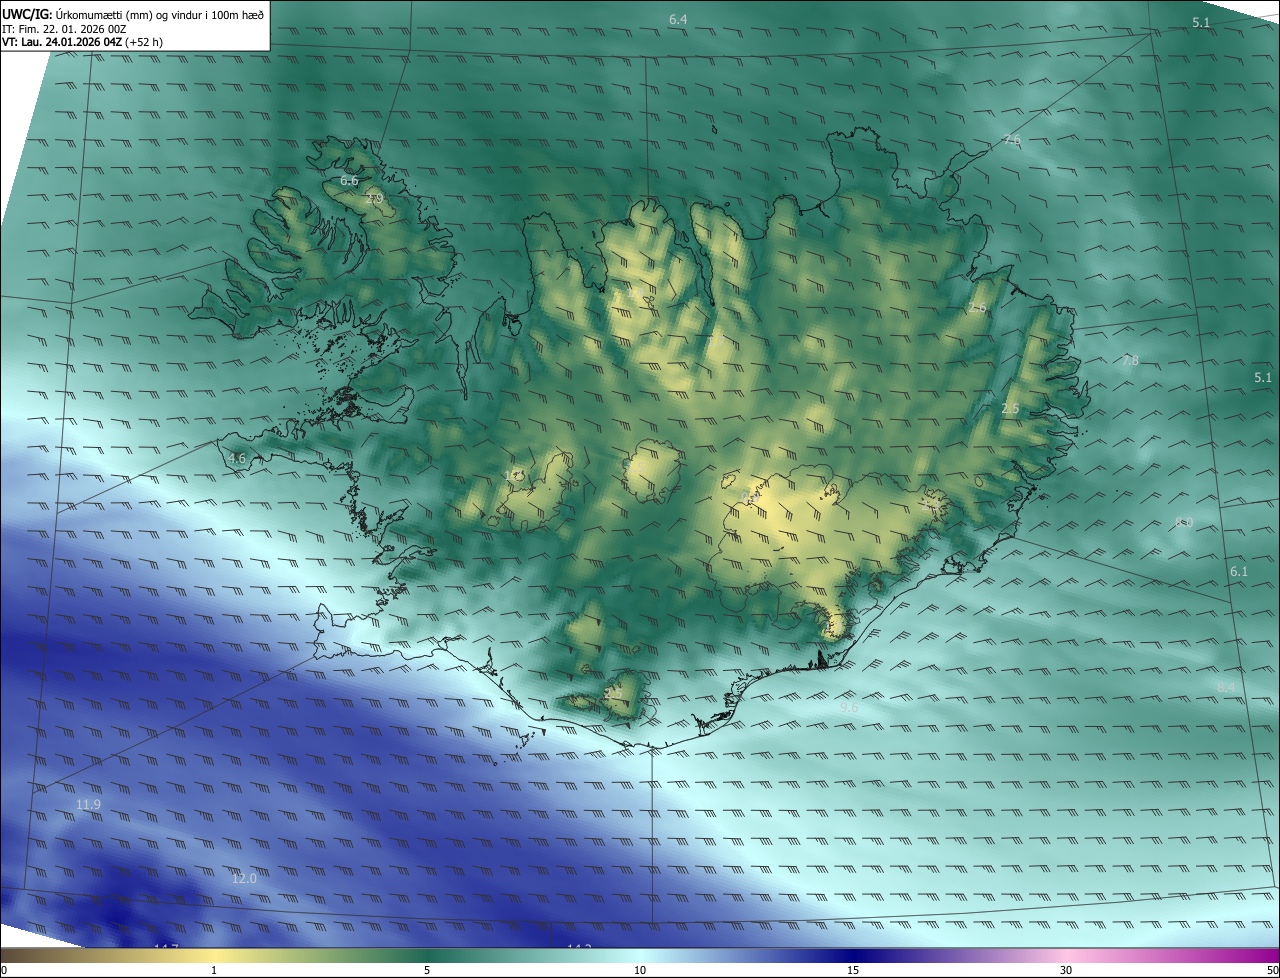Click the '0' tick on the color scale
Viewport: 1280px width, 978px height.
tap(3, 970)
